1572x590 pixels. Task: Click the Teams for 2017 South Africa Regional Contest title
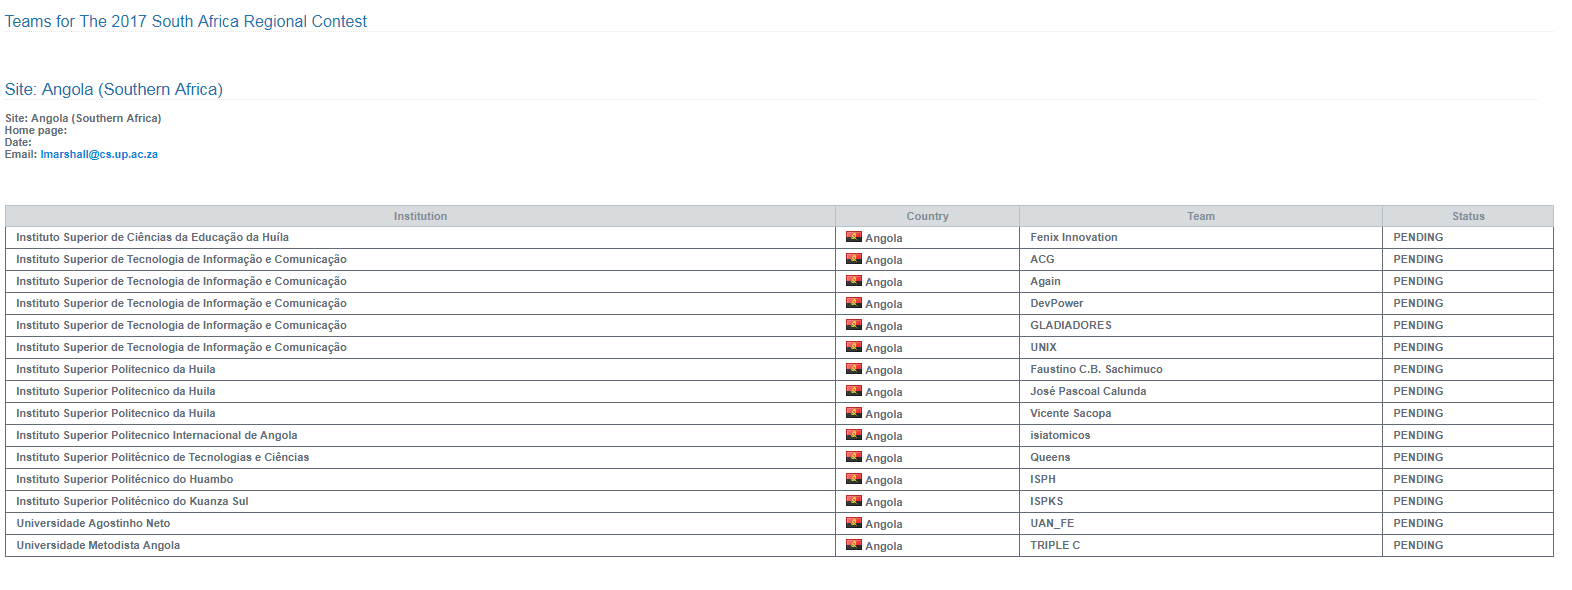(x=186, y=21)
